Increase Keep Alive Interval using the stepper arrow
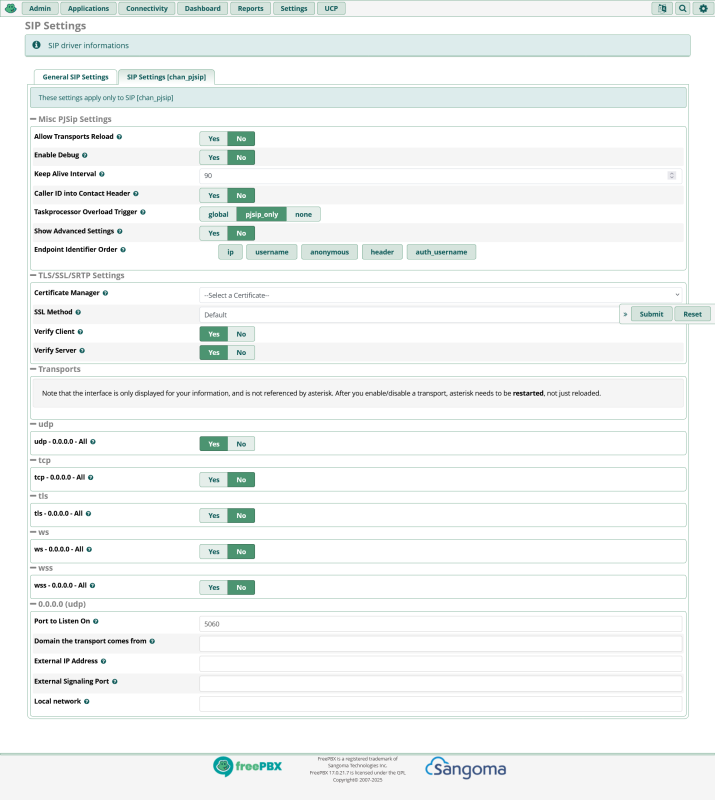Image resolution: width=715 pixels, height=800 pixels. [671, 172]
